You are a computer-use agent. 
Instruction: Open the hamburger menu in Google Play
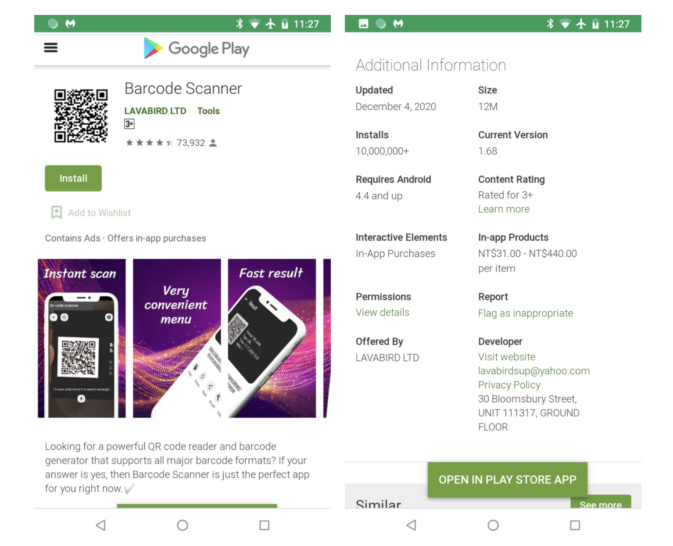[51, 48]
